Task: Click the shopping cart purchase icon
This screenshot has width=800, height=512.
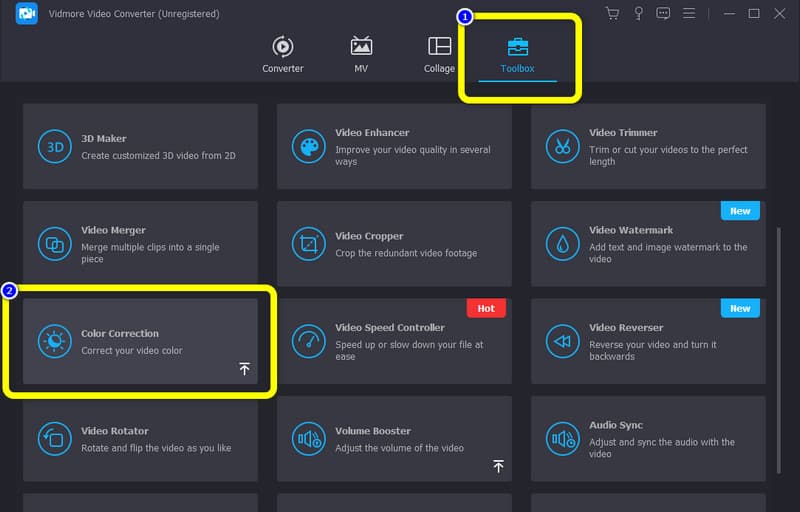Action: pos(612,14)
